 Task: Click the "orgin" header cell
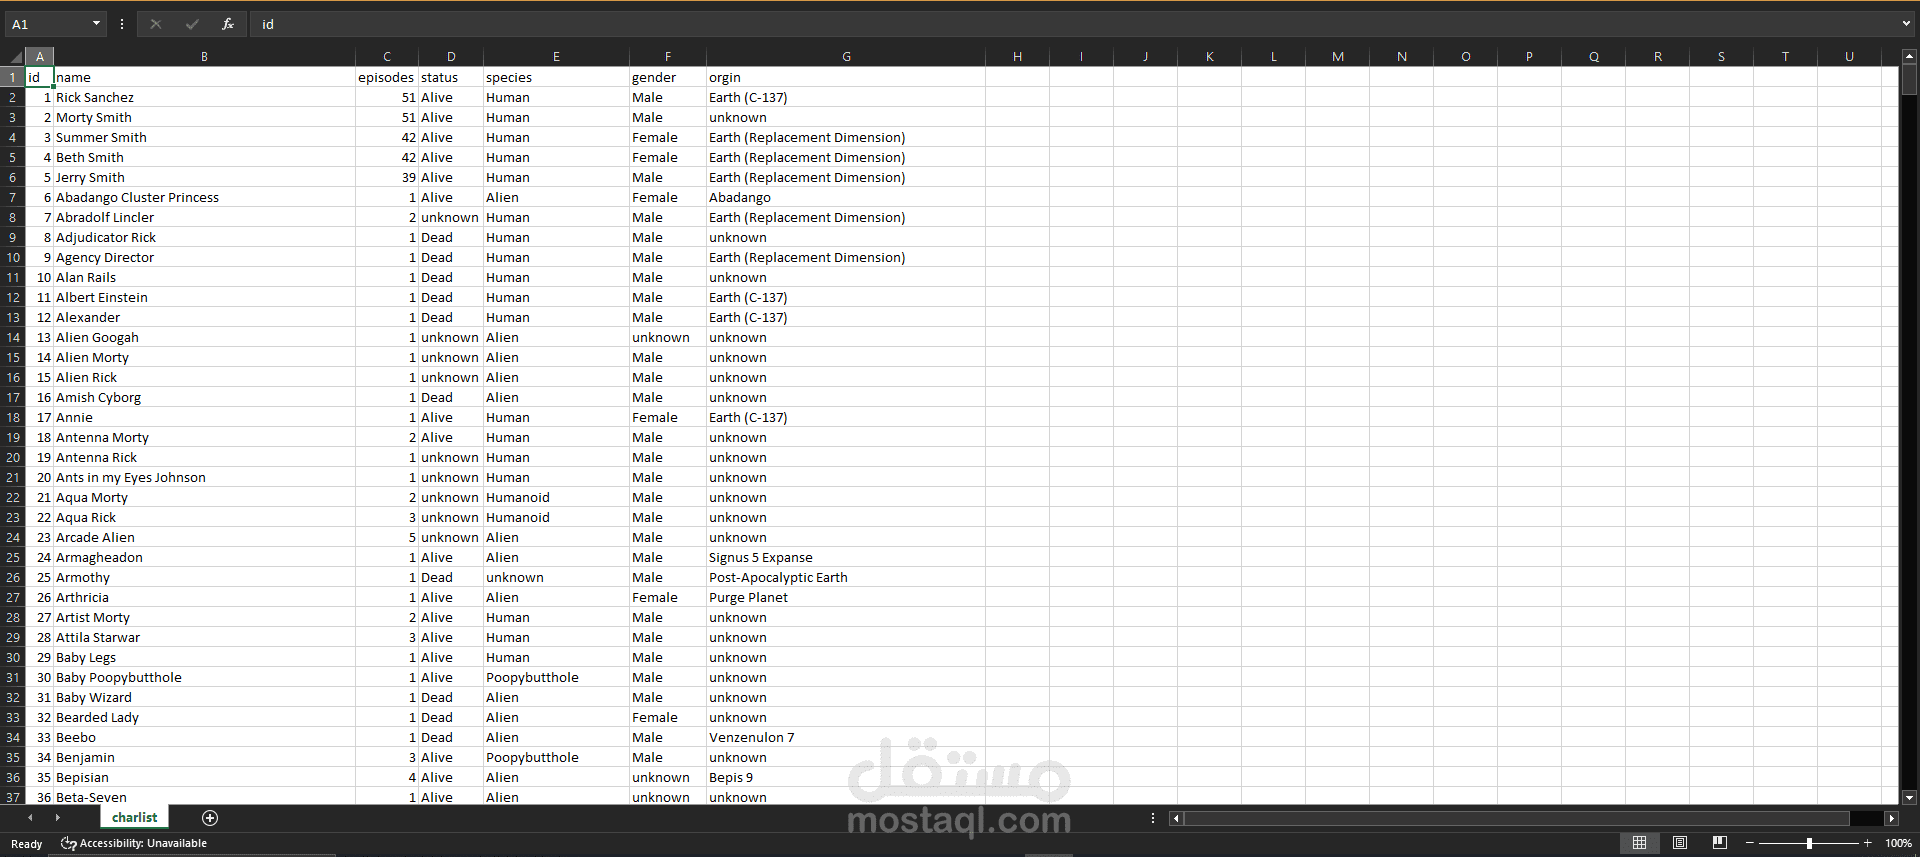[x=846, y=77]
